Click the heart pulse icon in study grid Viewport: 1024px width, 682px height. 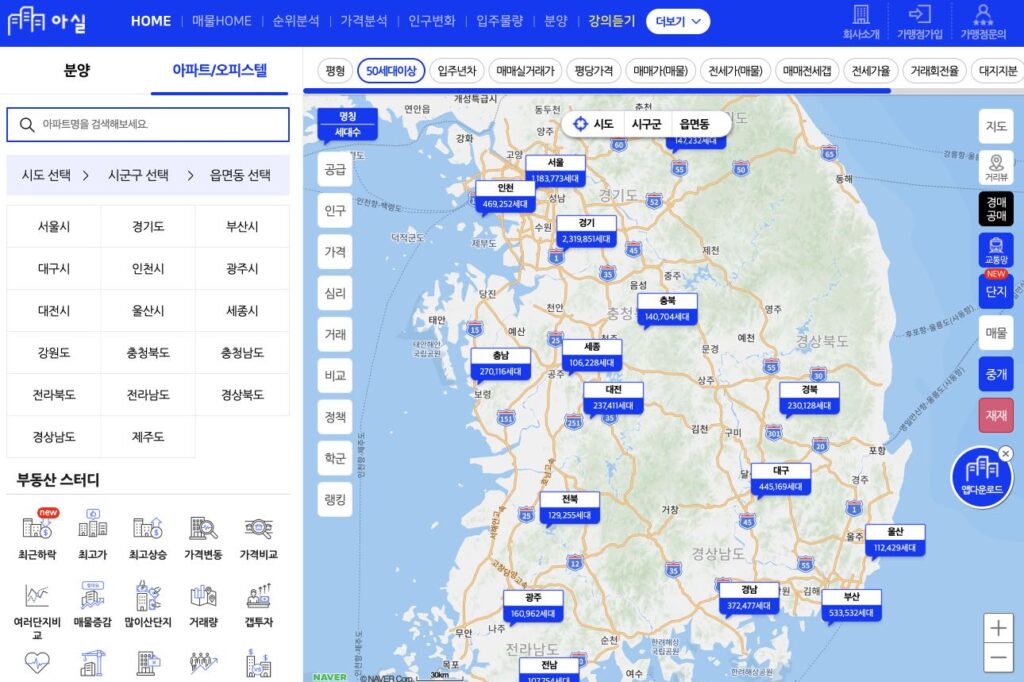click(x=37, y=662)
